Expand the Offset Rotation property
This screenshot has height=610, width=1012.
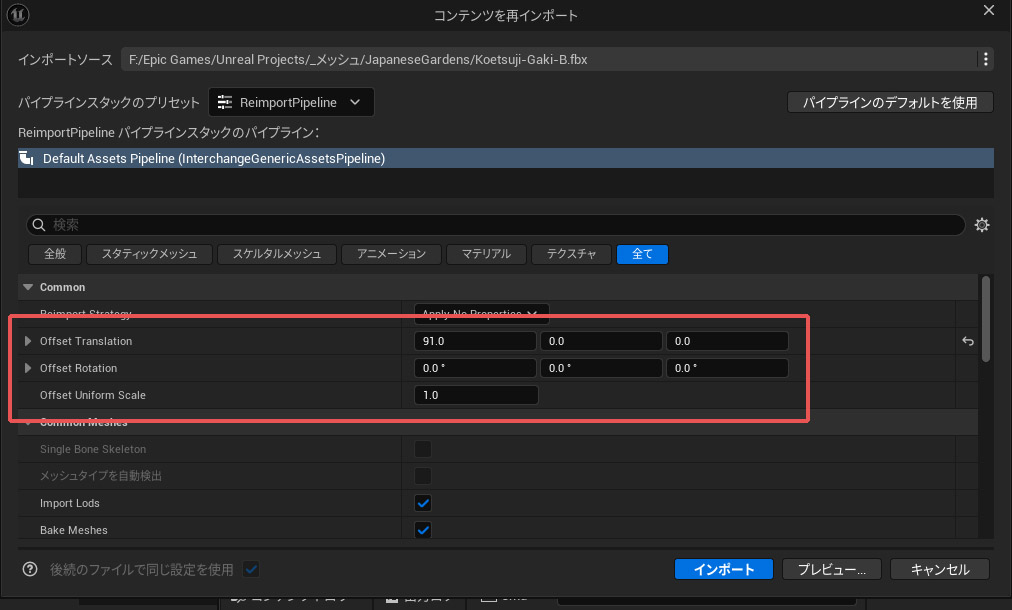pyautogui.click(x=28, y=369)
